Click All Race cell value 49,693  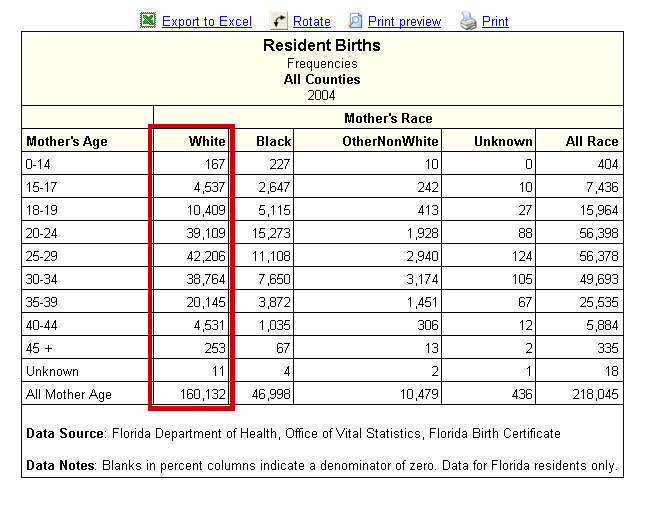pos(599,279)
